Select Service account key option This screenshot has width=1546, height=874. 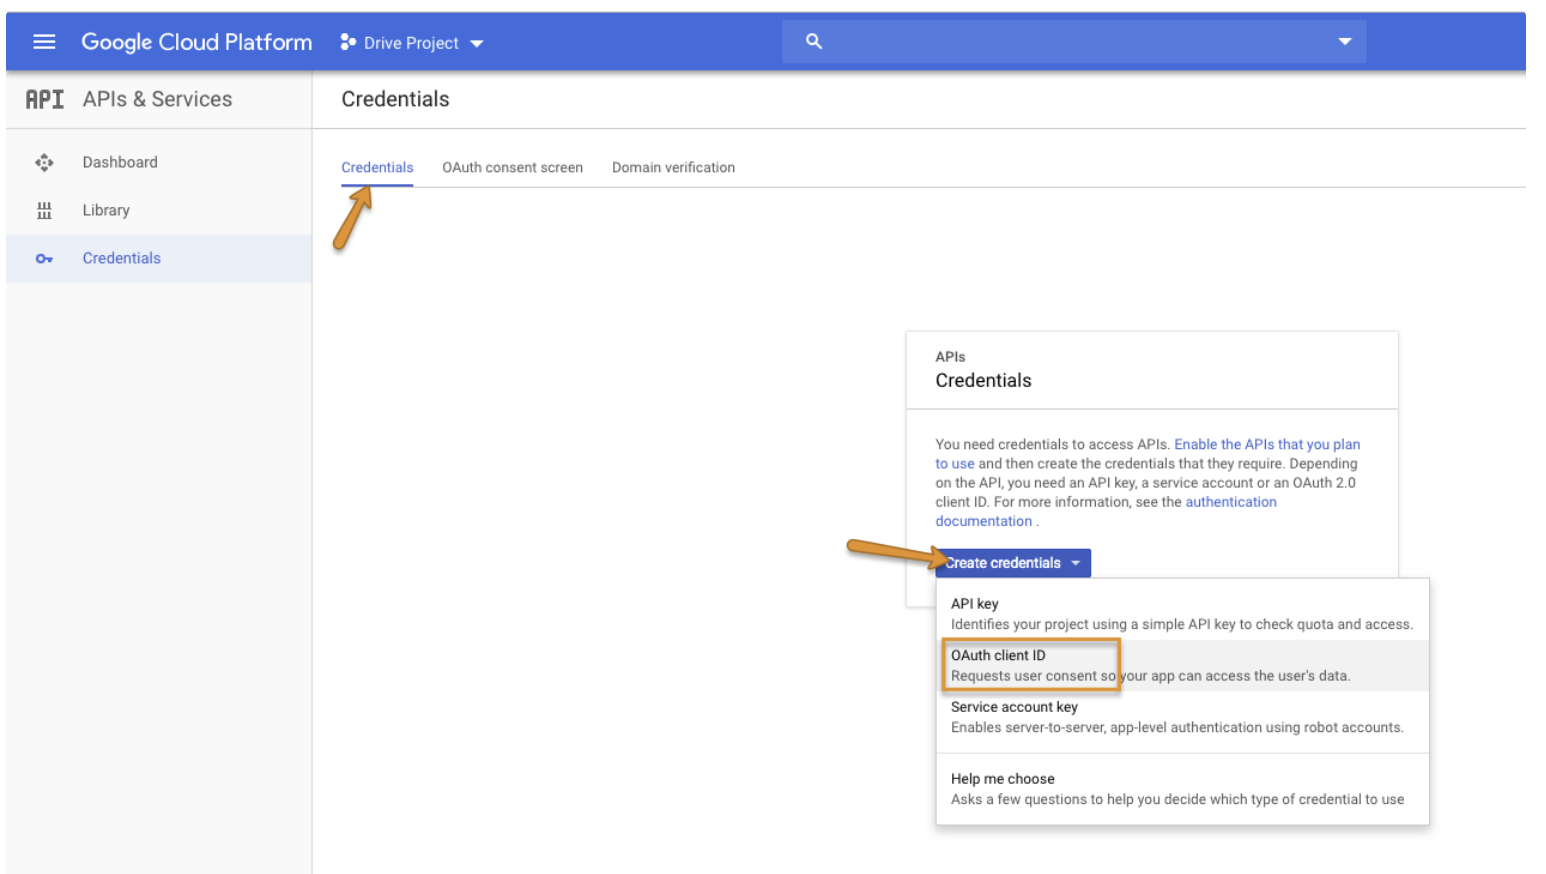tap(1014, 707)
